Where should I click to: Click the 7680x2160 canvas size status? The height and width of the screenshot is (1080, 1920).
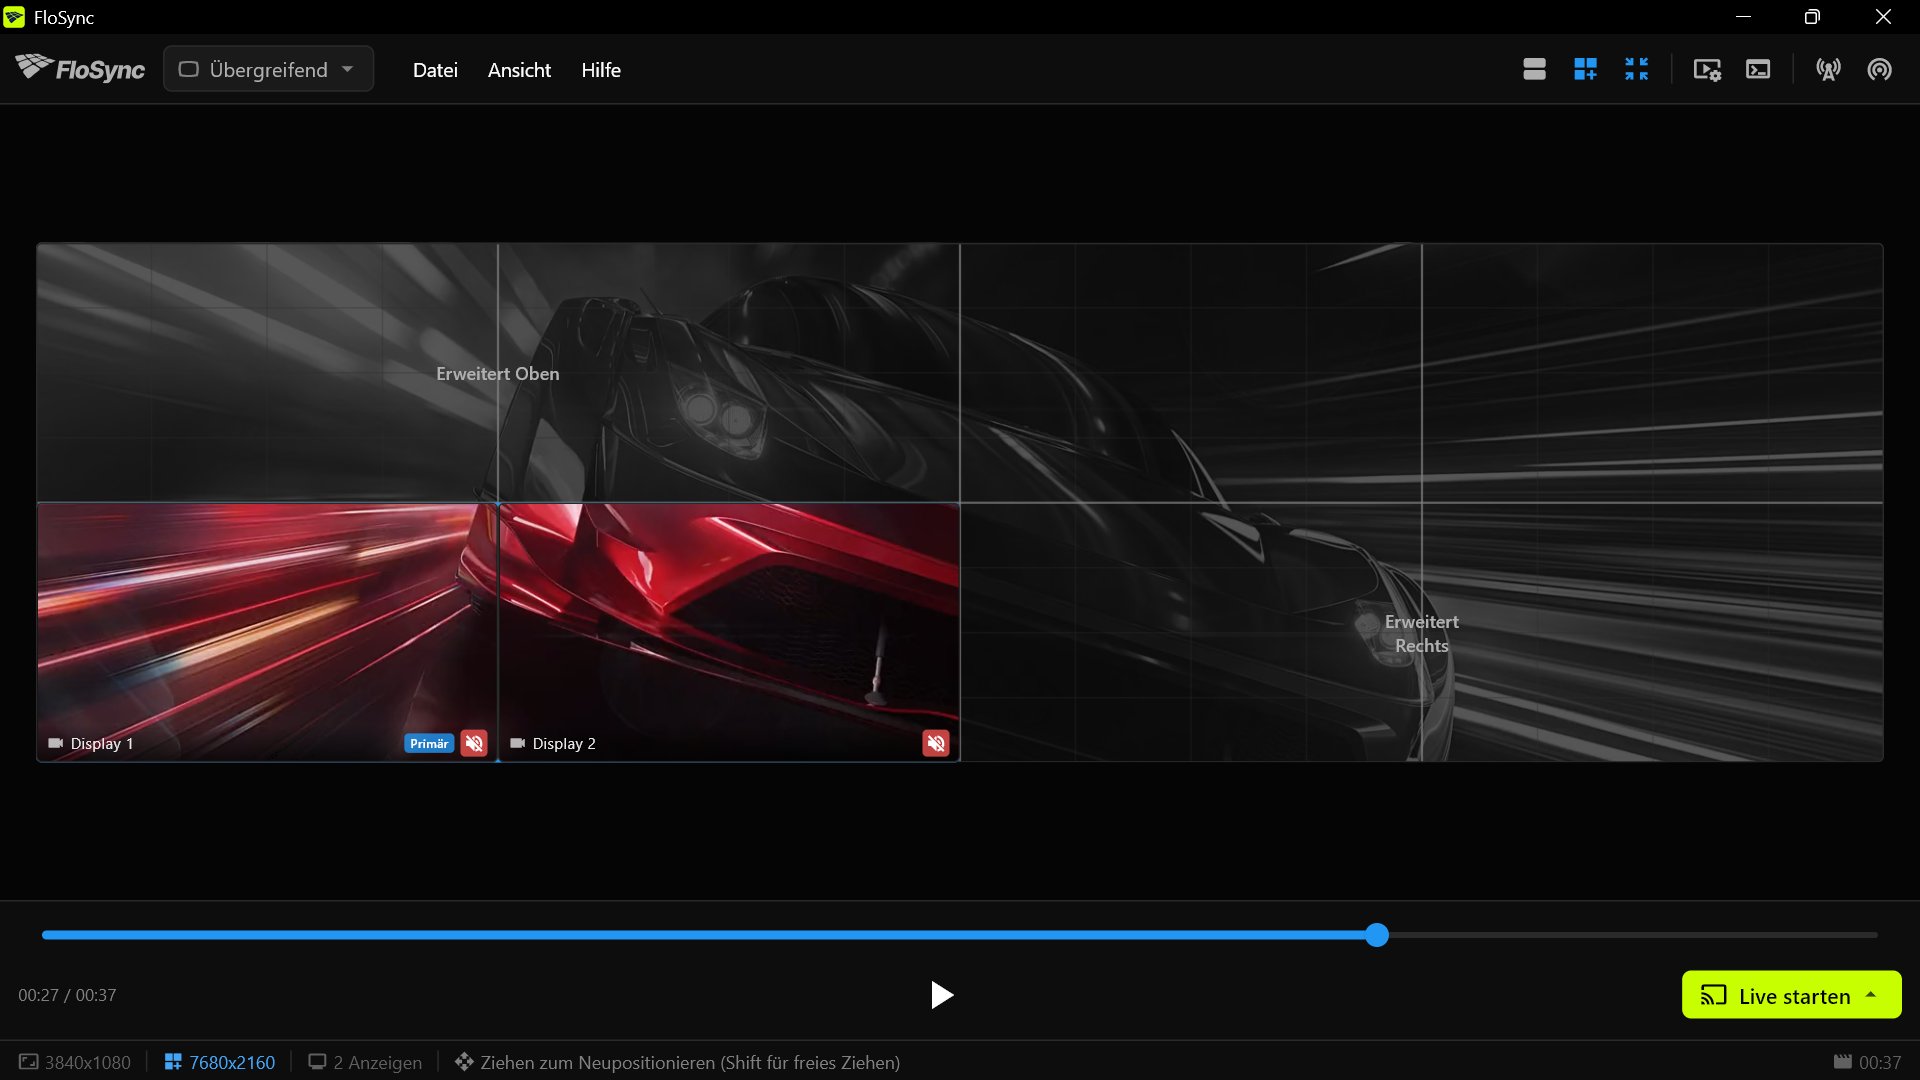click(x=220, y=1062)
